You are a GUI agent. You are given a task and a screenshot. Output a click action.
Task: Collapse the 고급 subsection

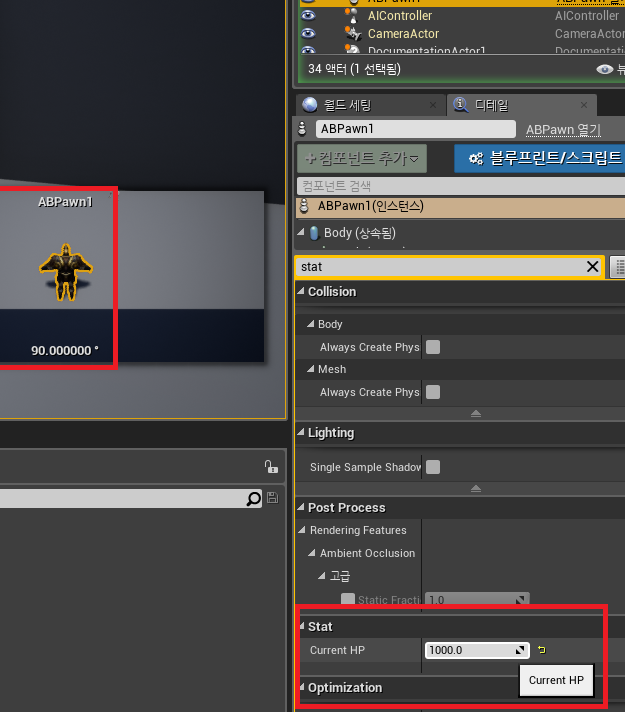coord(322,576)
